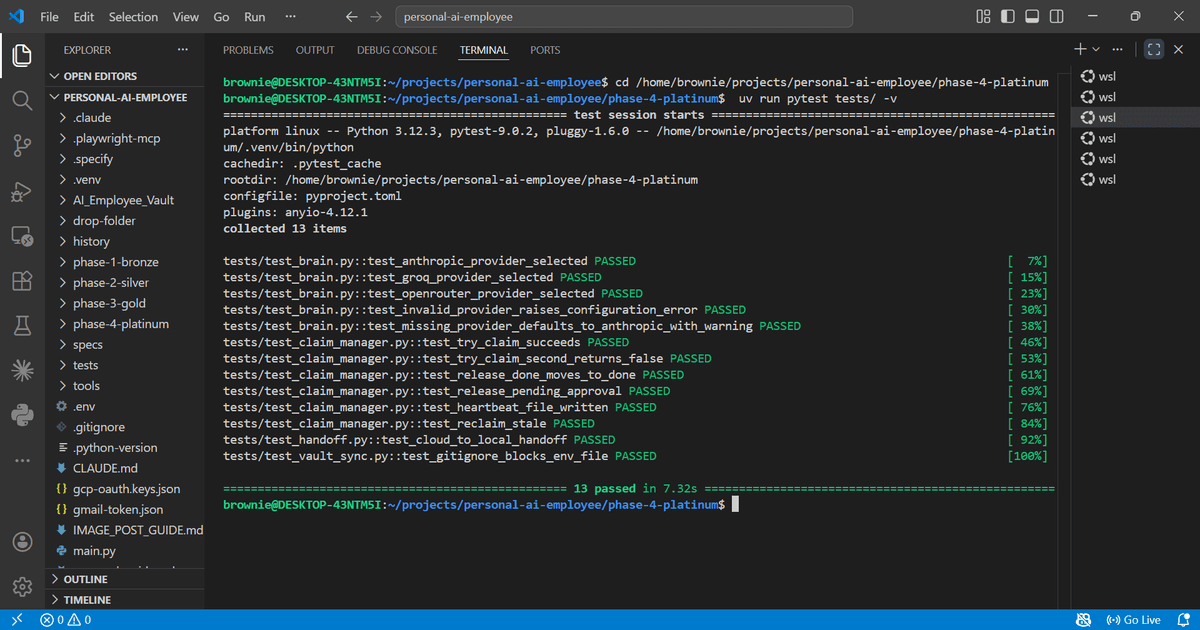Open the Source Control view
1200x630 pixels.
pos(21,145)
